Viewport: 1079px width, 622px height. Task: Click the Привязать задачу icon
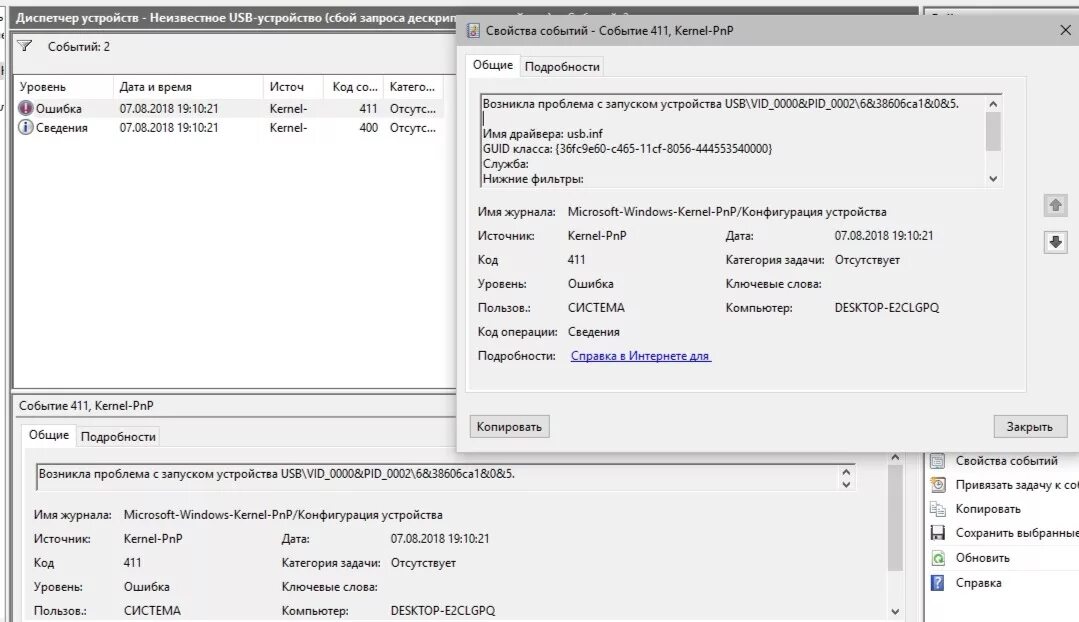937,485
